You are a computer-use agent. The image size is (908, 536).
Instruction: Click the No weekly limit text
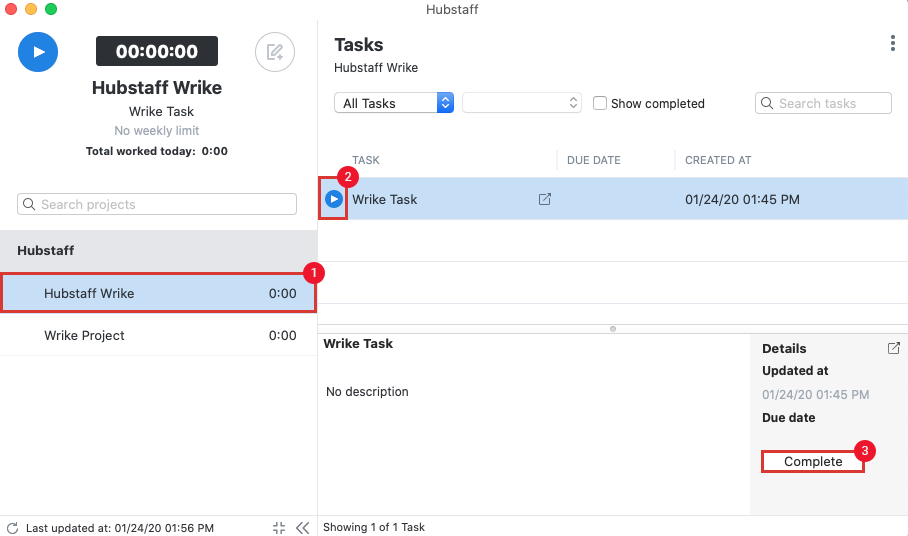point(156,131)
